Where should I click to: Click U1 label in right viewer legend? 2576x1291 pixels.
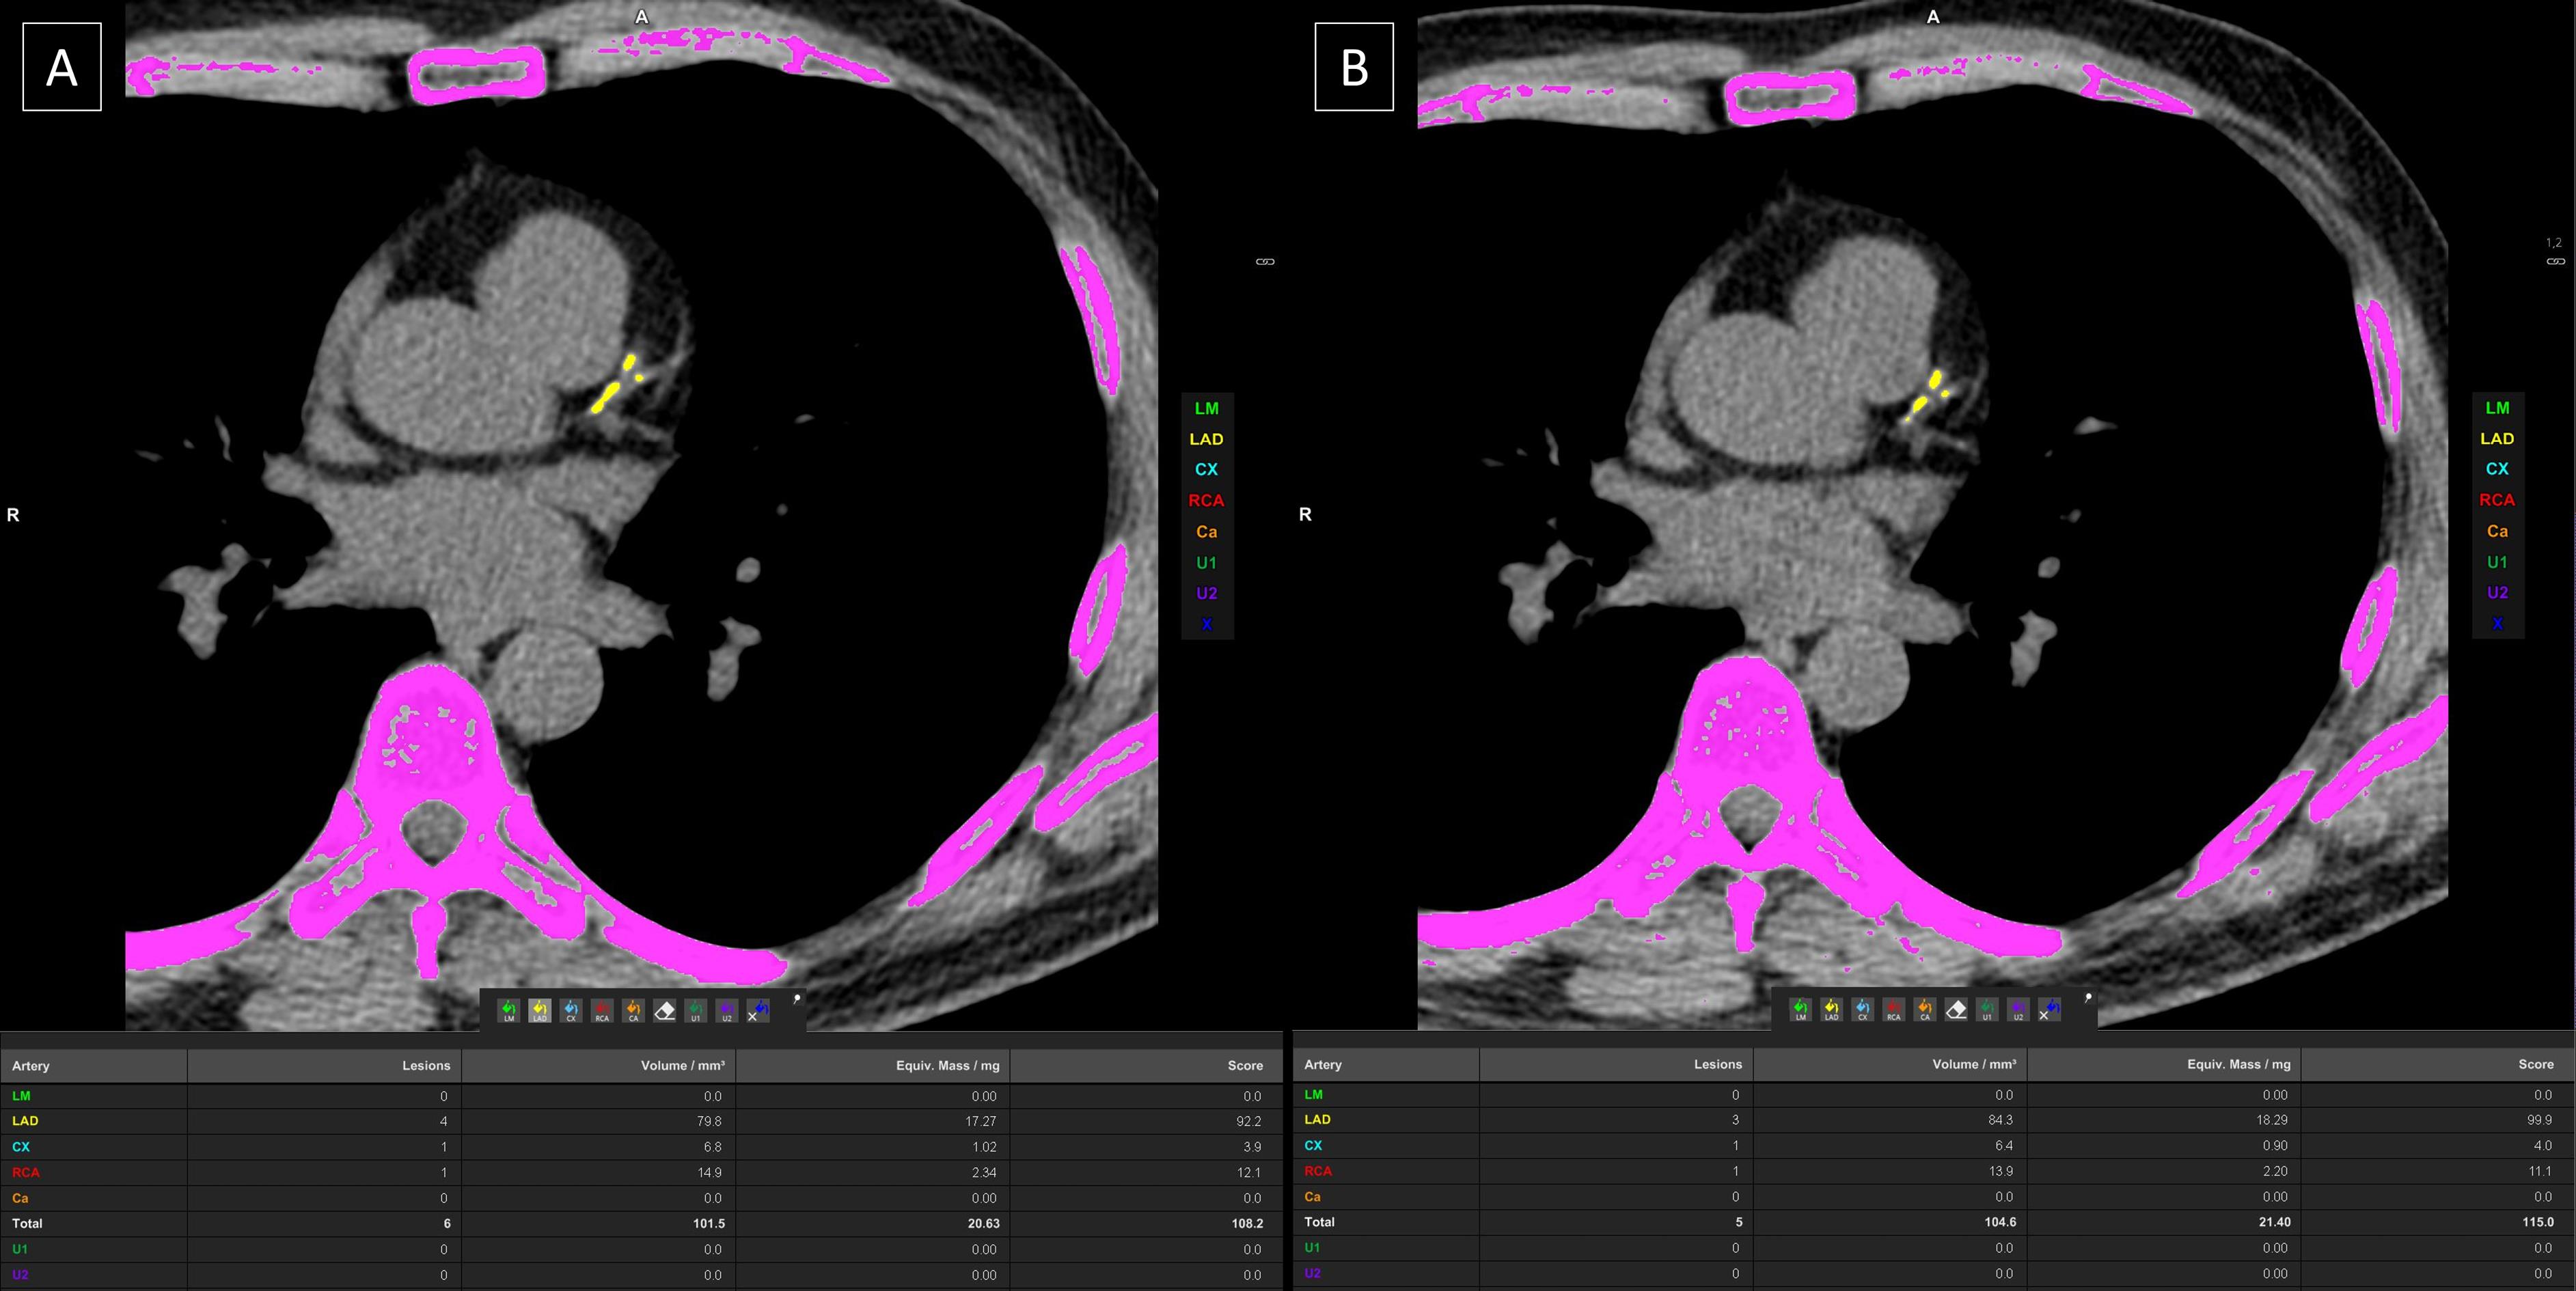2498,562
